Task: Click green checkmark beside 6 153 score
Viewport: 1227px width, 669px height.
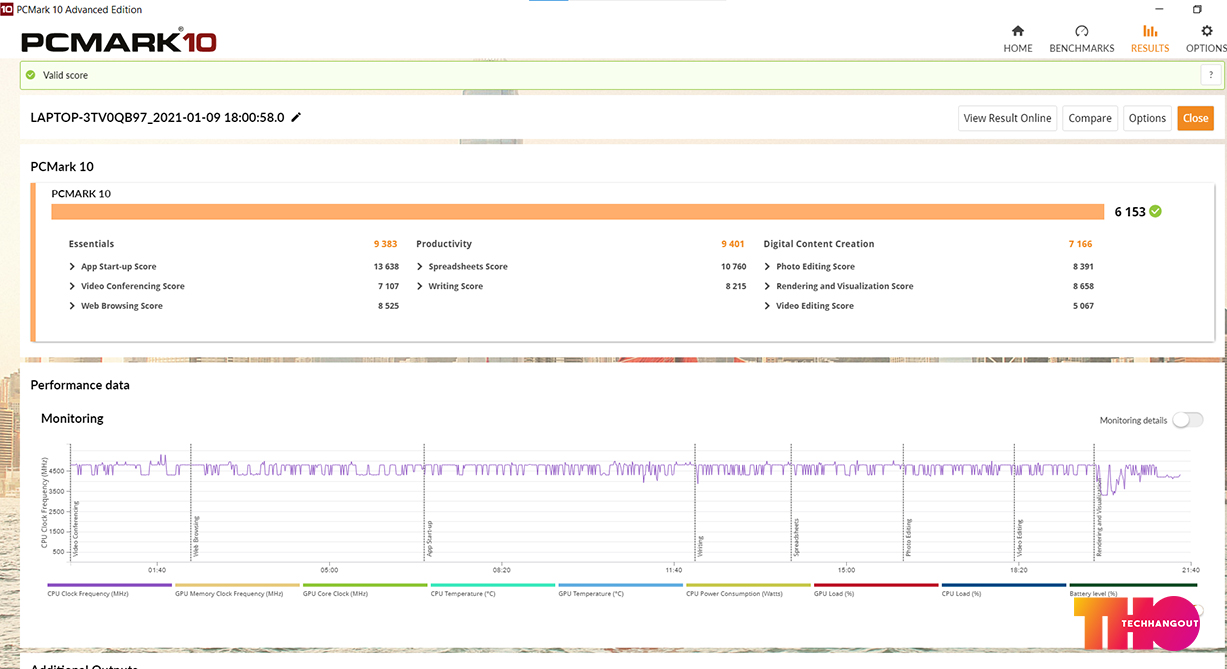Action: pos(1156,211)
